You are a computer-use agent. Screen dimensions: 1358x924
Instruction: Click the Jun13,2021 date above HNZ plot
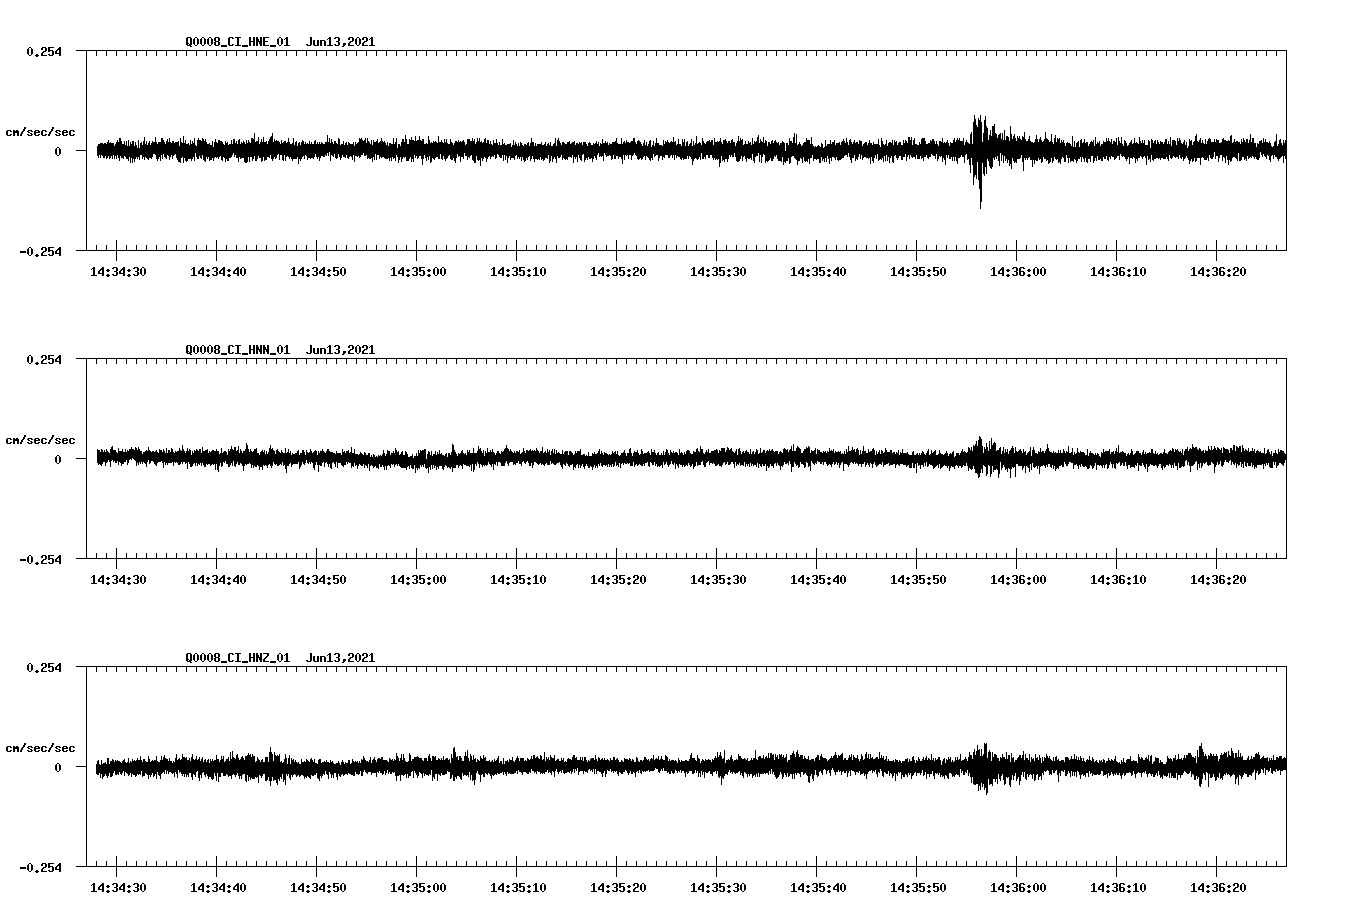340,658
